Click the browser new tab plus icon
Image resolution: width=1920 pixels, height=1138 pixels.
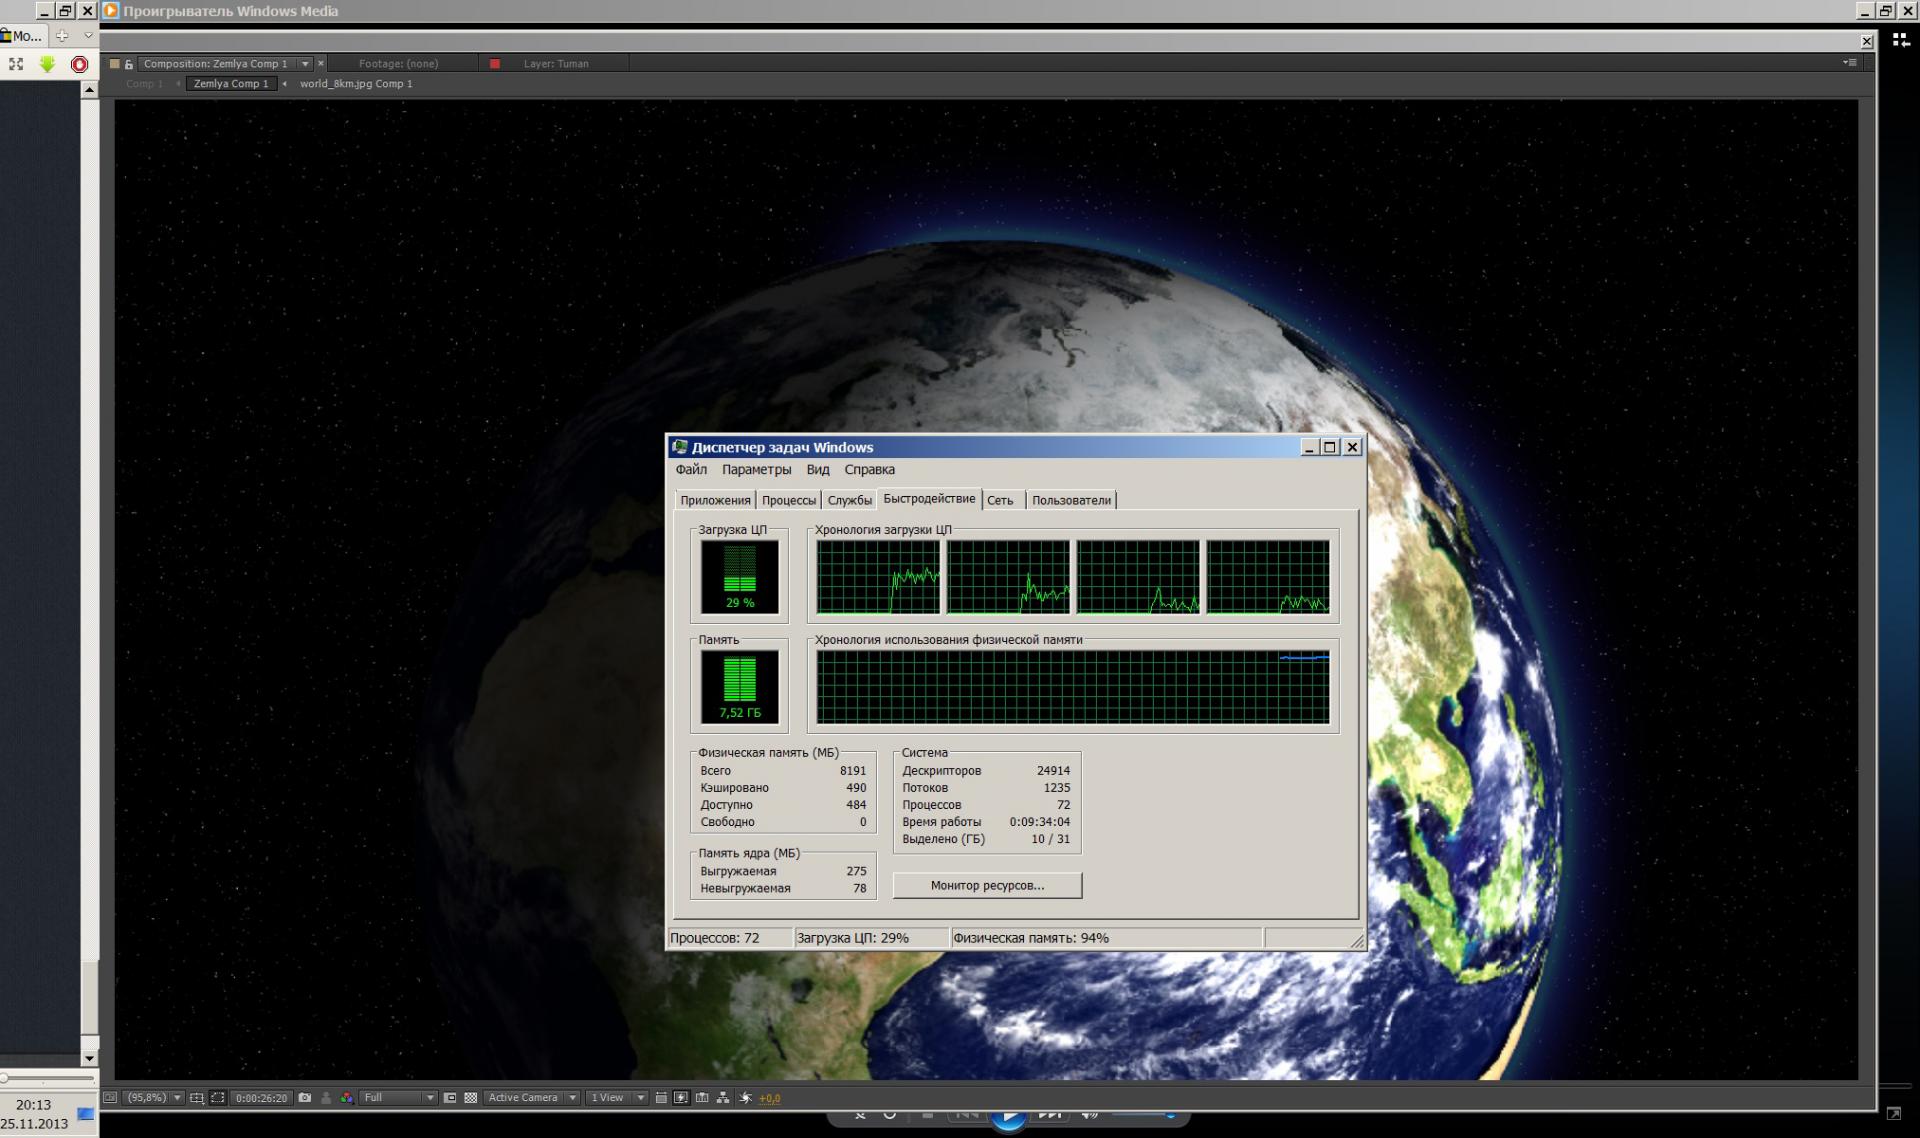point(62,36)
